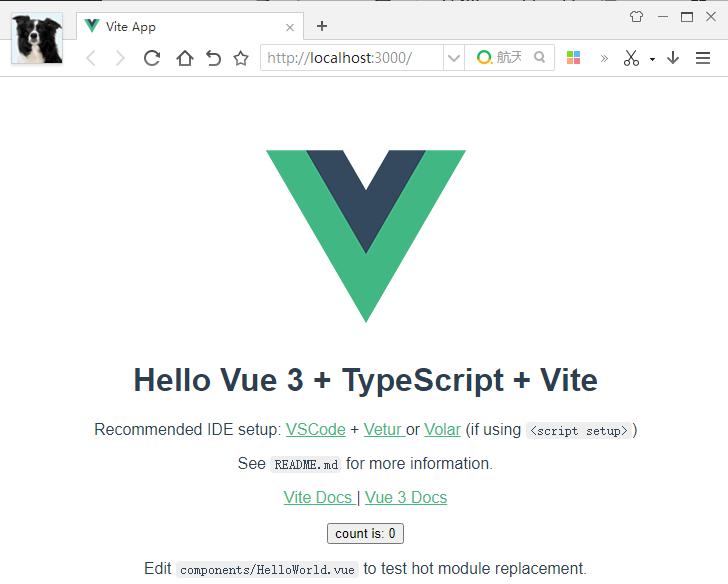This screenshot has width=728, height=584.
Task: Click the 360 search engine logo icon
Action: [x=484, y=58]
